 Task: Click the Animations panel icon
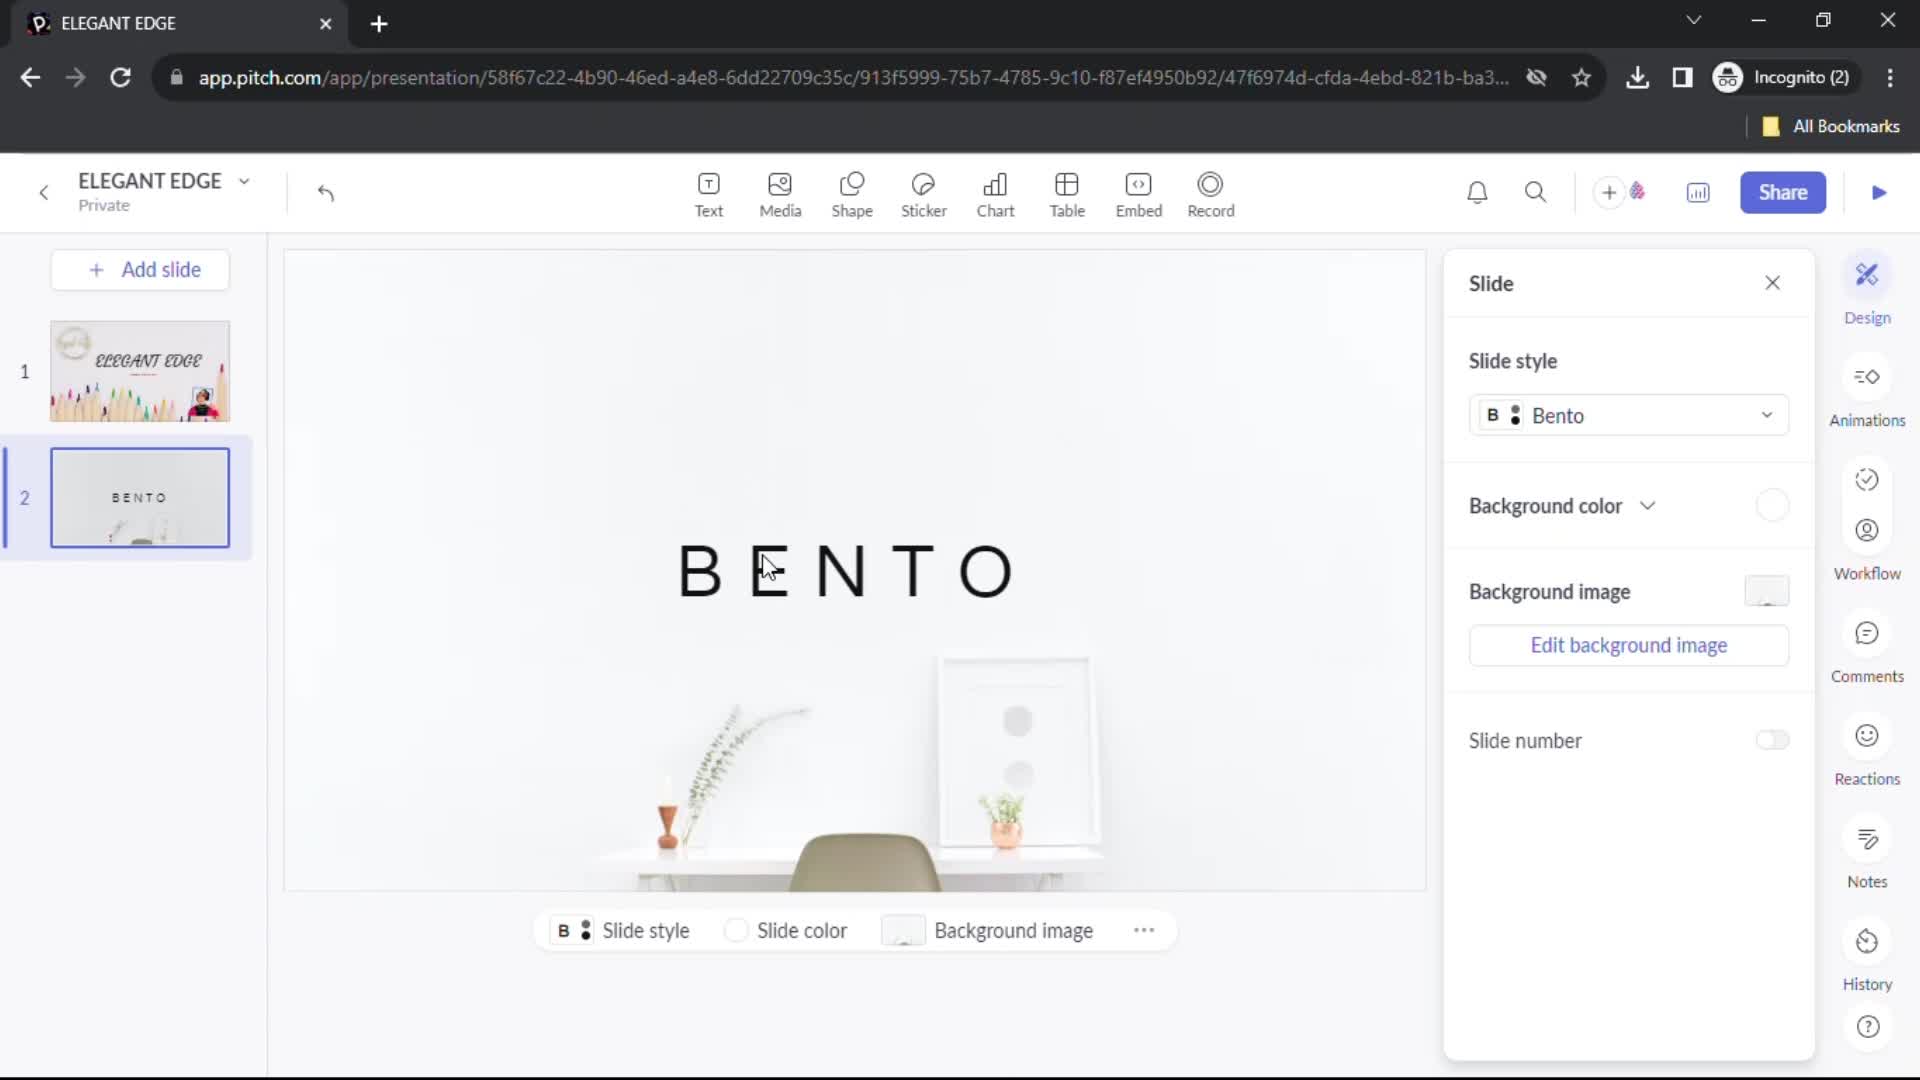tap(1867, 378)
